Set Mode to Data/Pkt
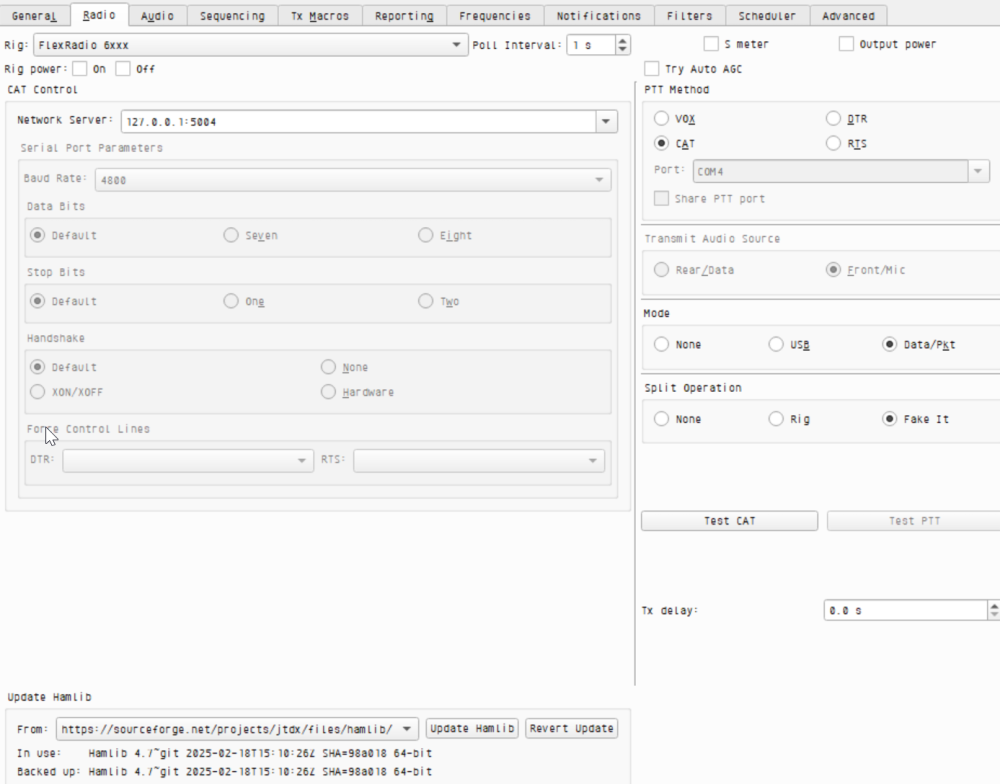Image resolution: width=1000 pixels, height=784 pixels. [889, 344]
